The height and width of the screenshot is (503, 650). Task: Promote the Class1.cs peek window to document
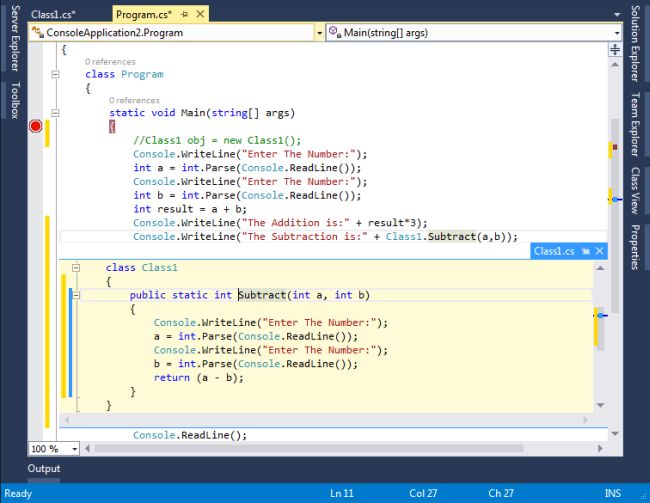tap(585, 251)
